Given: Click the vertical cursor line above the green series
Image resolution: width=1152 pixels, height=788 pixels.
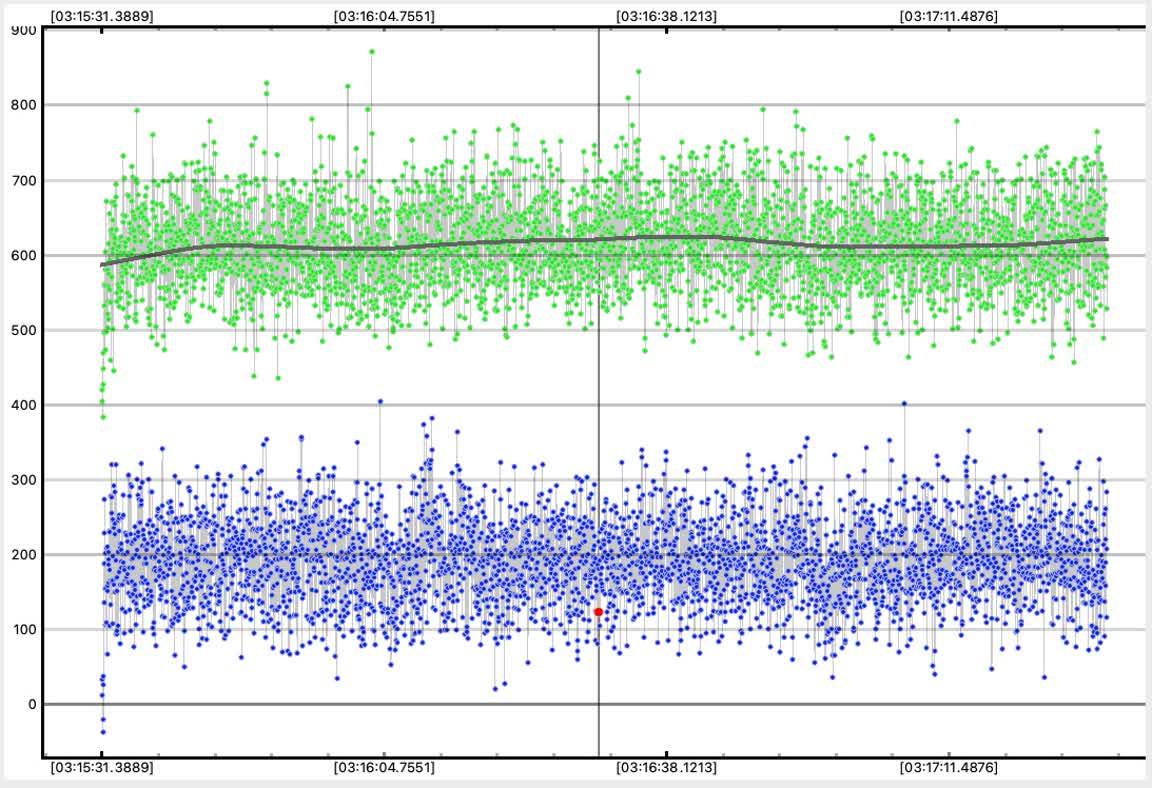Looking at the screenshot, I should click(x=599, y=80).
